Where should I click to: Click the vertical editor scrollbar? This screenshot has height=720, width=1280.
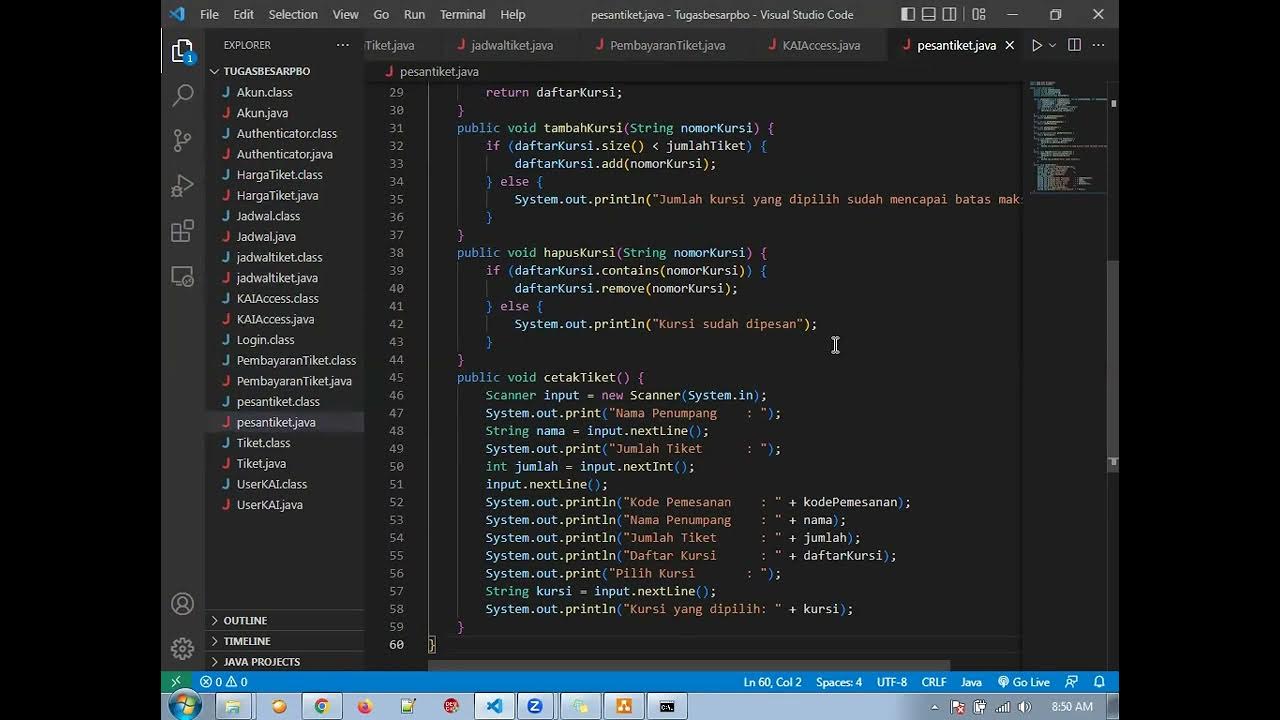point(1113,365)
